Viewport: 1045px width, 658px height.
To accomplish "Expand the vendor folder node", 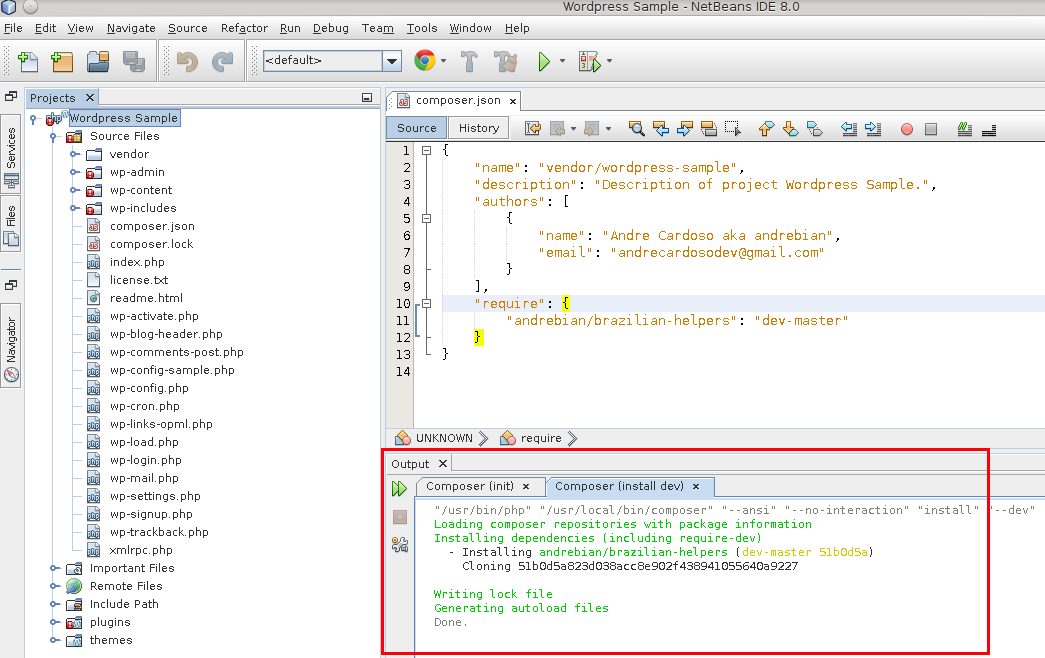I will 74,154.
